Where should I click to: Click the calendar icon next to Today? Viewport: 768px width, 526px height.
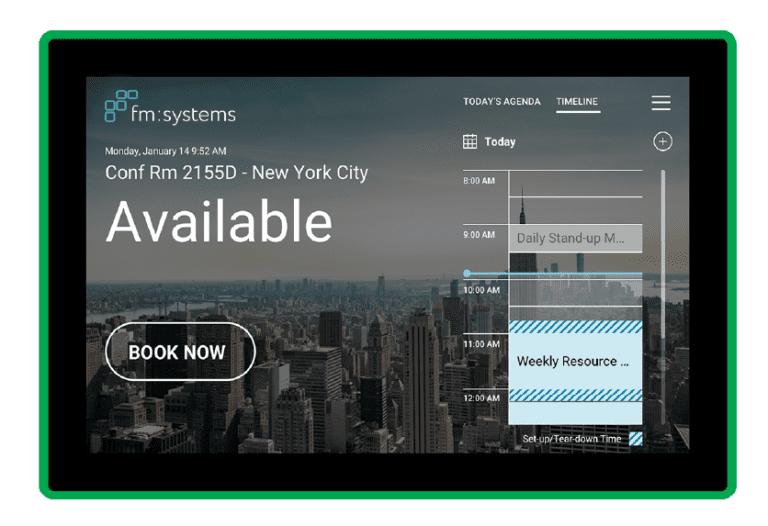[x=470, y=142]
